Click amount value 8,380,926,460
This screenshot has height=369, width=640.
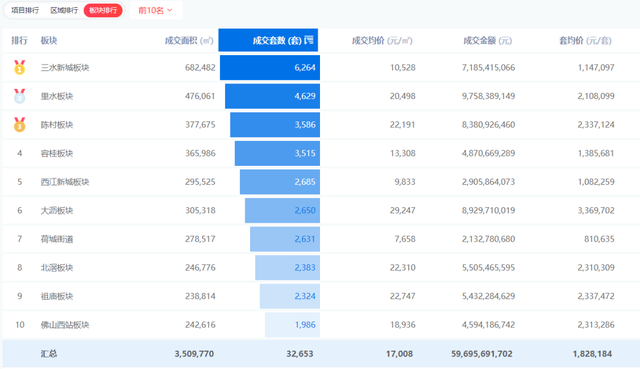tap(488, 124)
